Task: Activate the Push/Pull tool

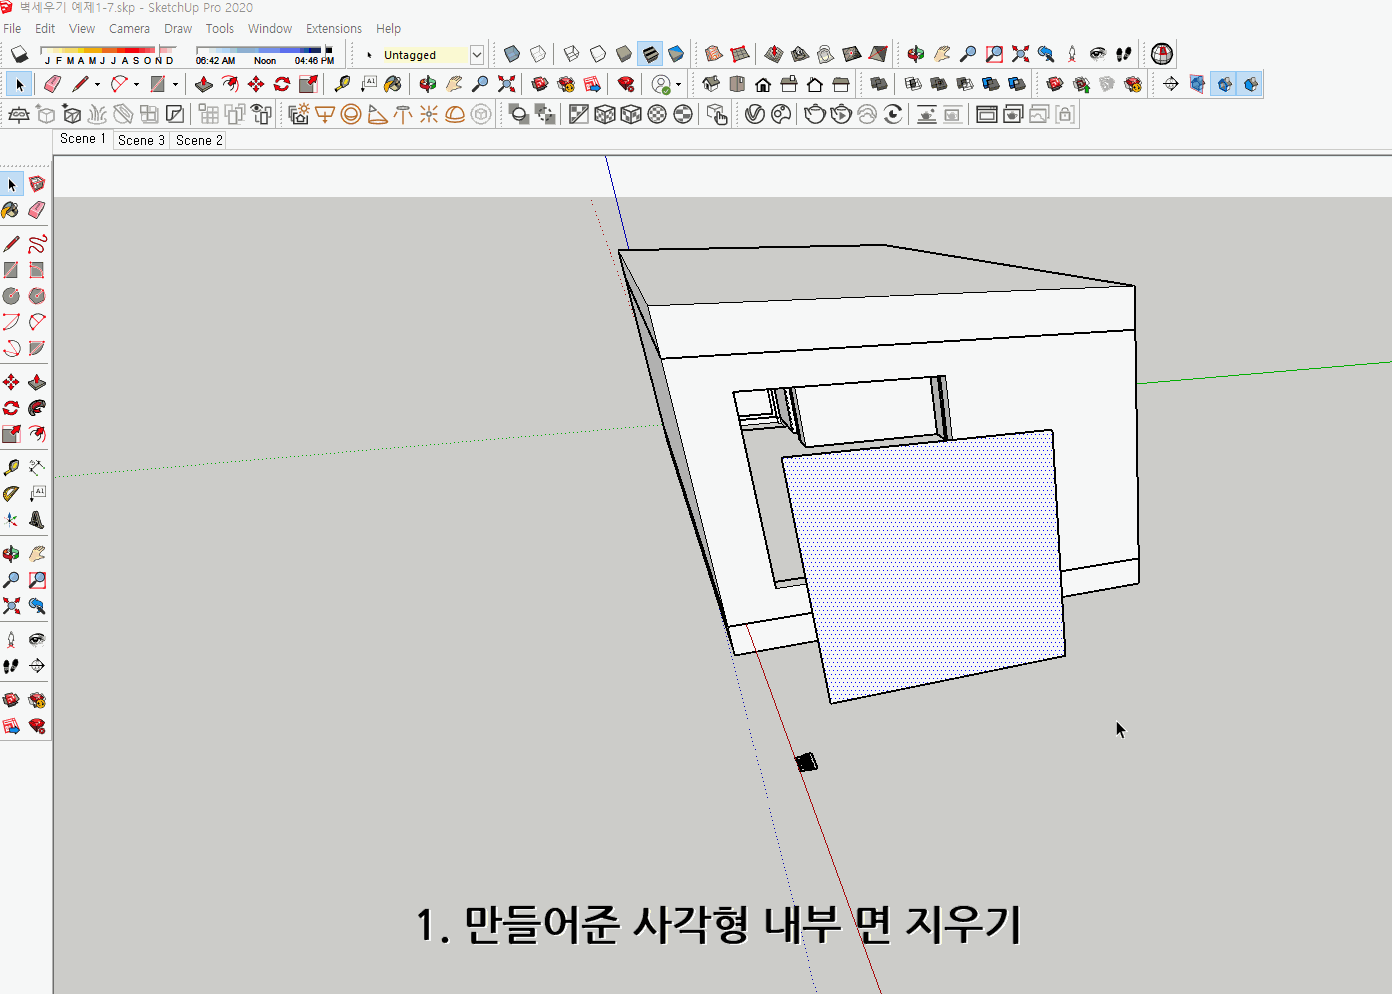Action: [x=37, y=381]
